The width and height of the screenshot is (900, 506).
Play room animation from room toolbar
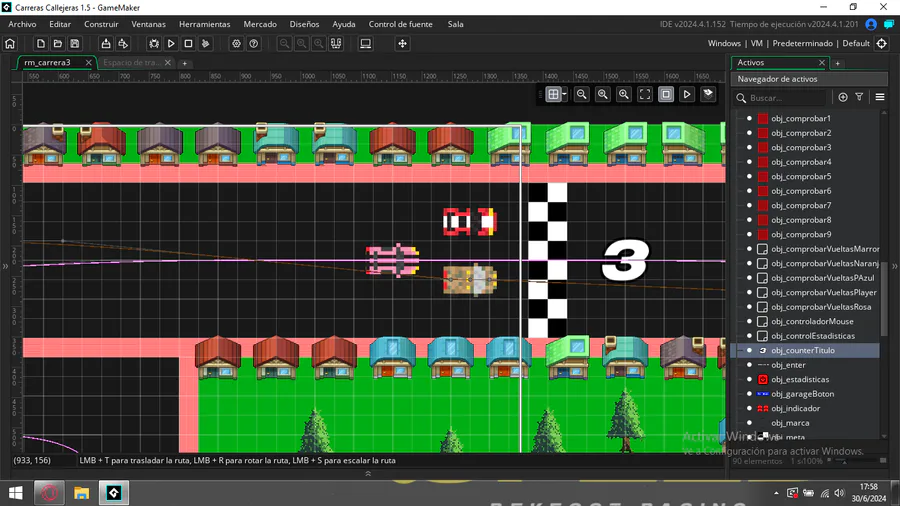pyautogui.click(x=687, y=95)
